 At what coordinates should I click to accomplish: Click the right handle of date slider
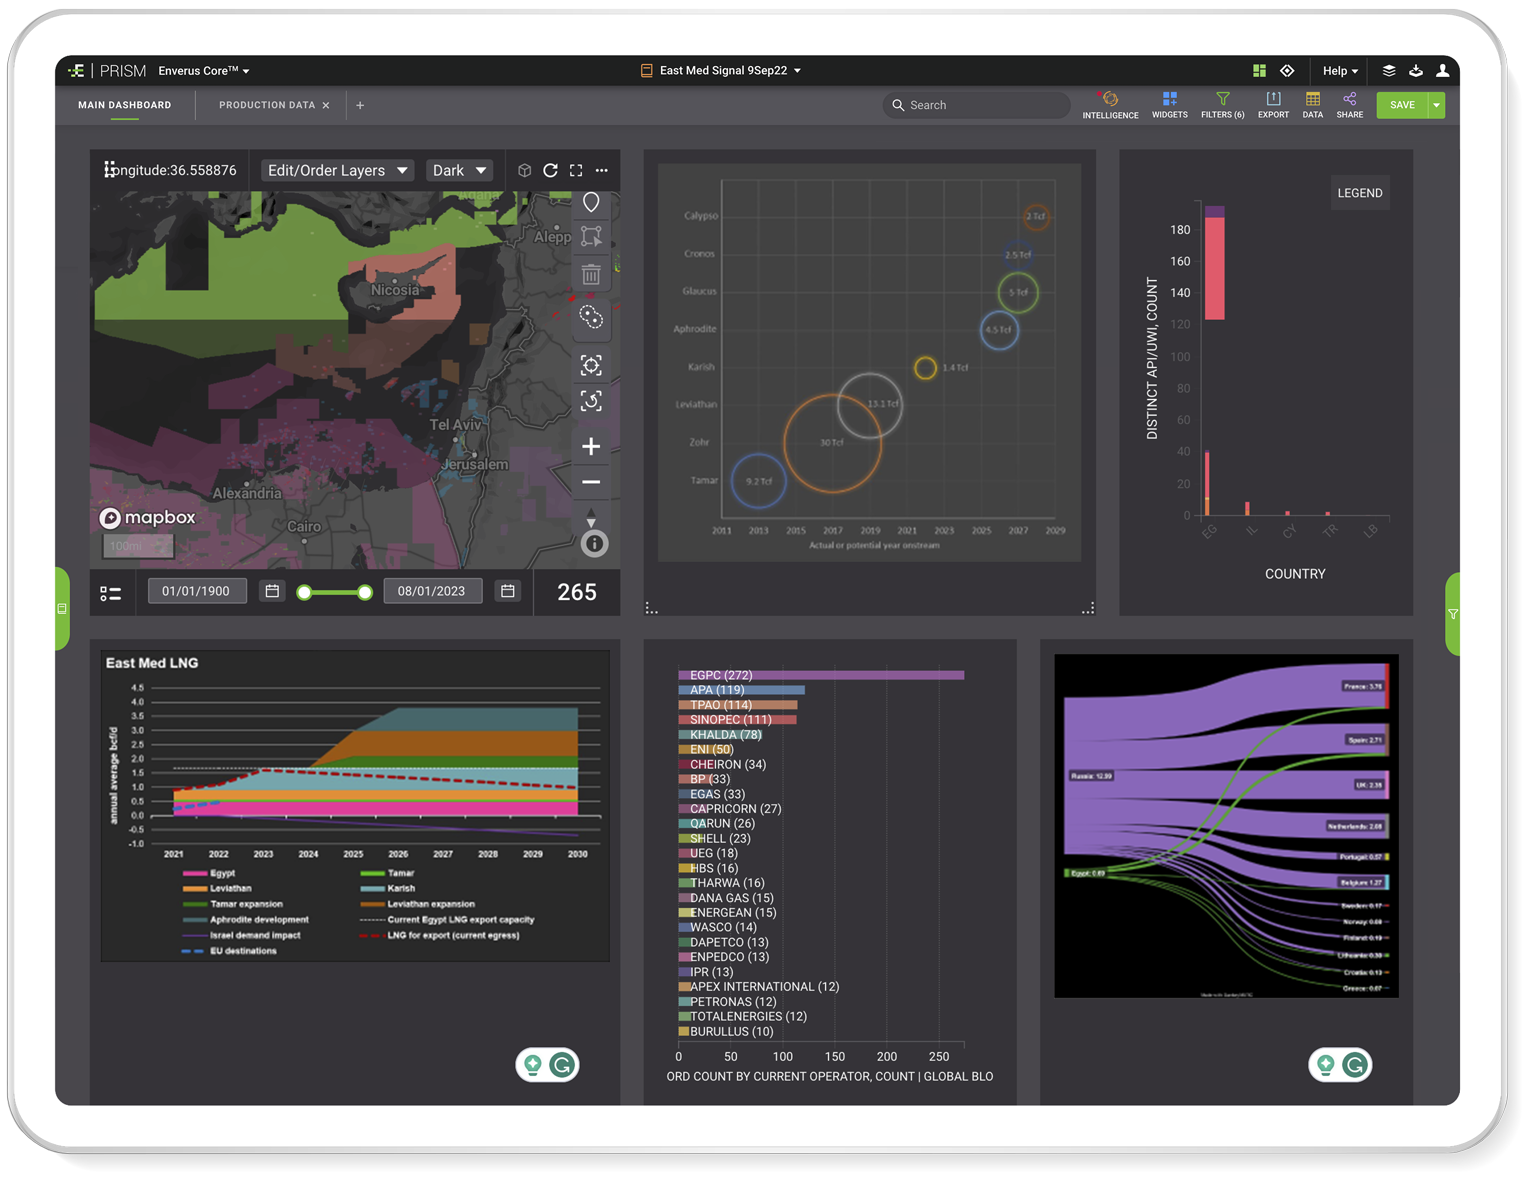(365, 593)
